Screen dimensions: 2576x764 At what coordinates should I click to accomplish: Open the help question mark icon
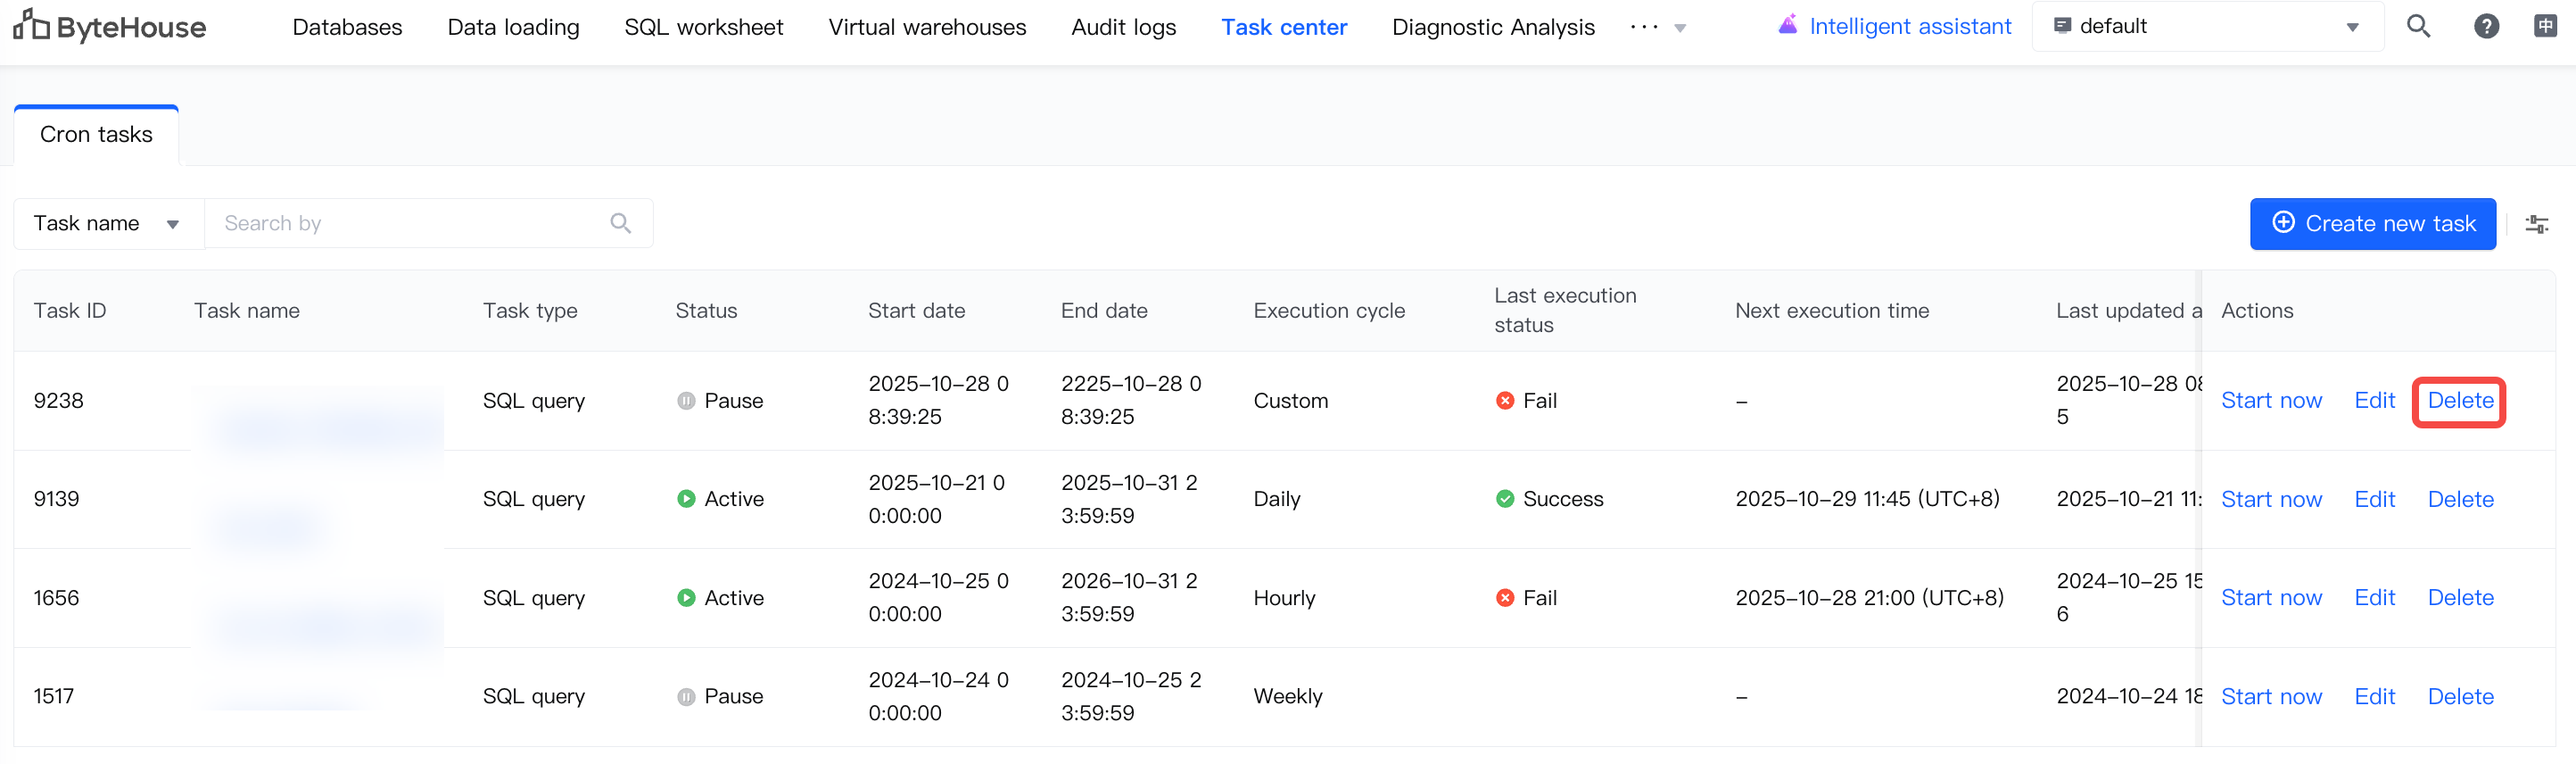coord(2486,27)
